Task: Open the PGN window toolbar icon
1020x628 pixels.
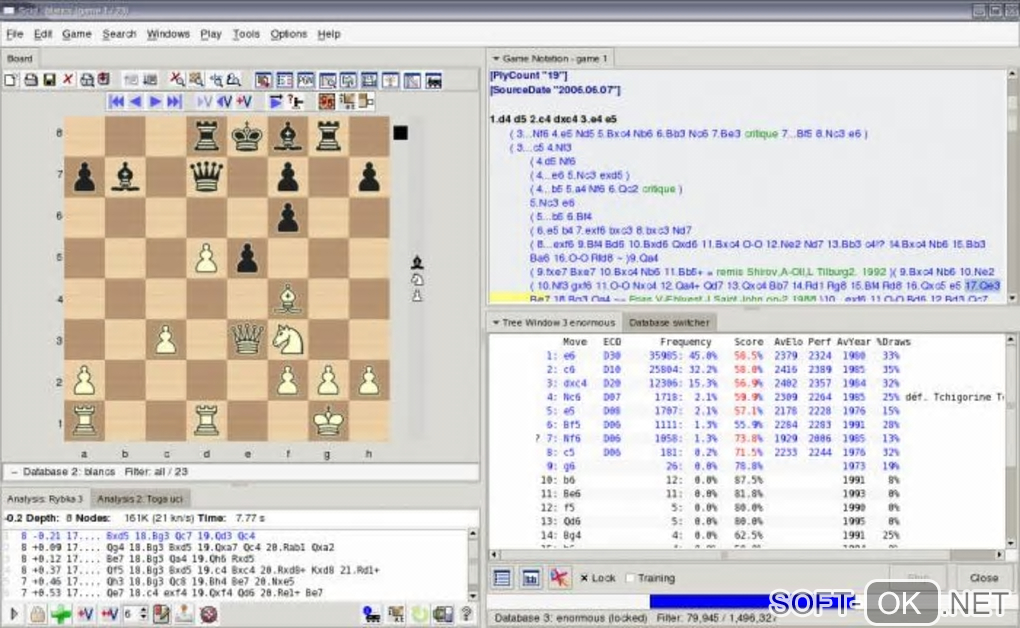Action: (x=306, y=80)
